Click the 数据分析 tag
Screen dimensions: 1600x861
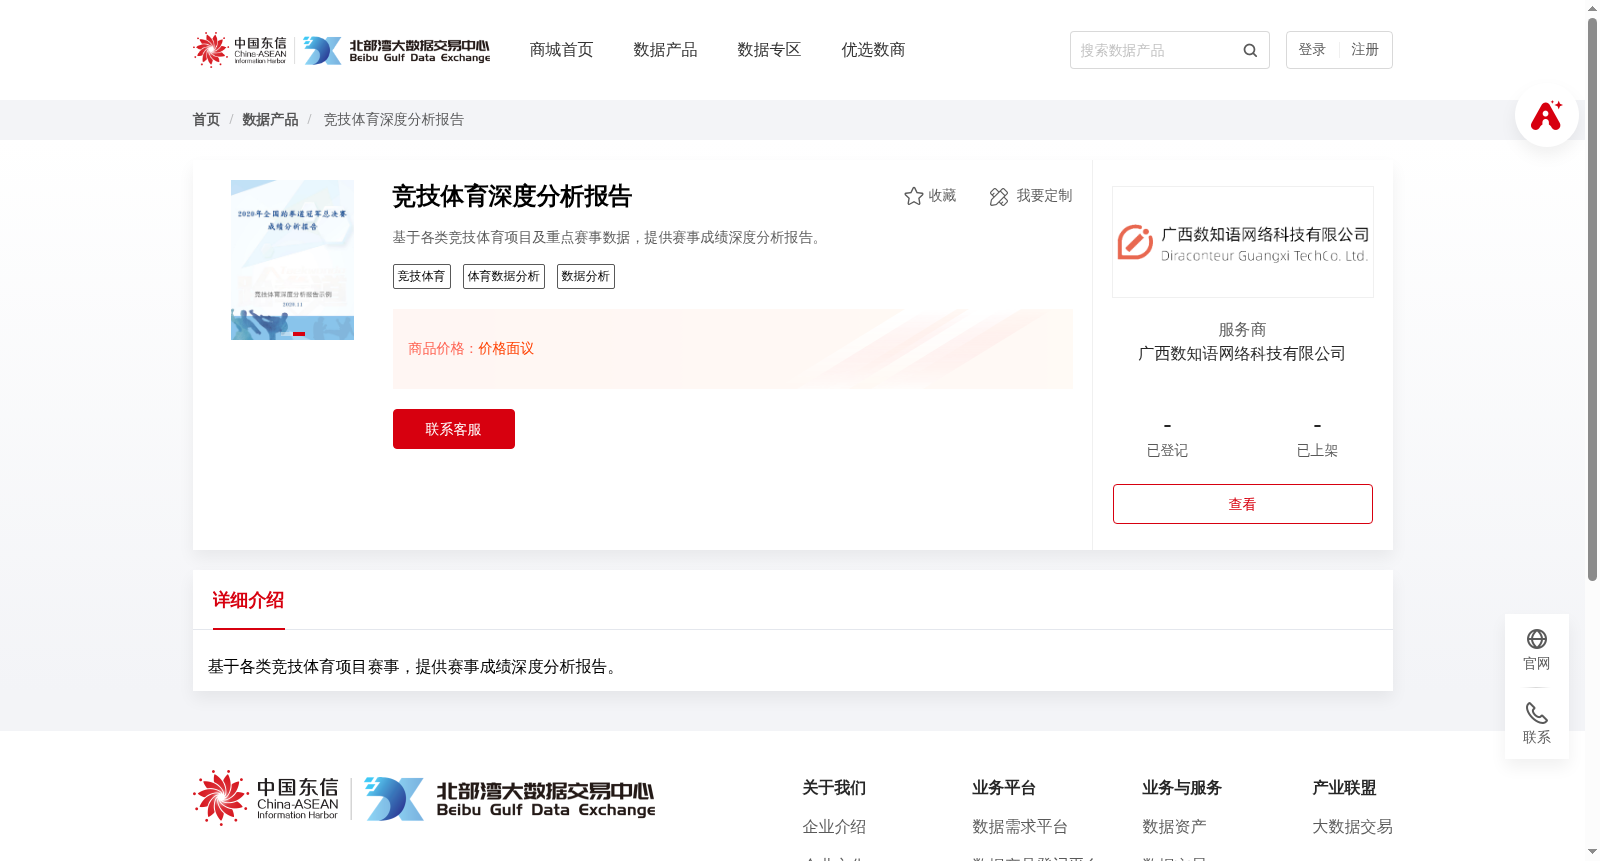pyautogui.click(x=586, y=277)
